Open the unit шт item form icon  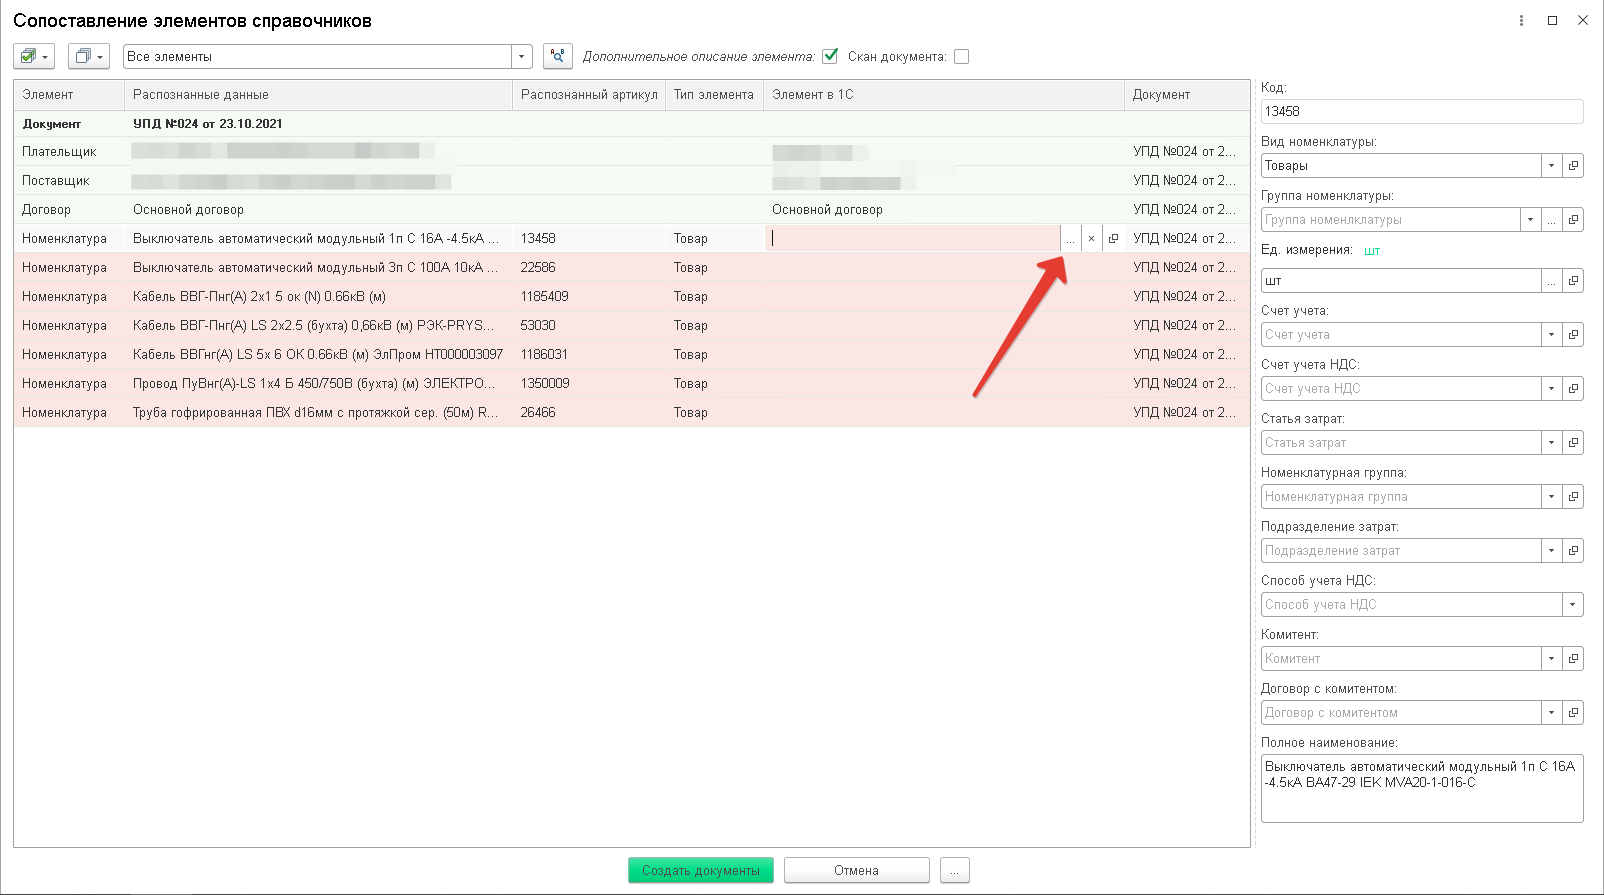[x=1573, y=281]
